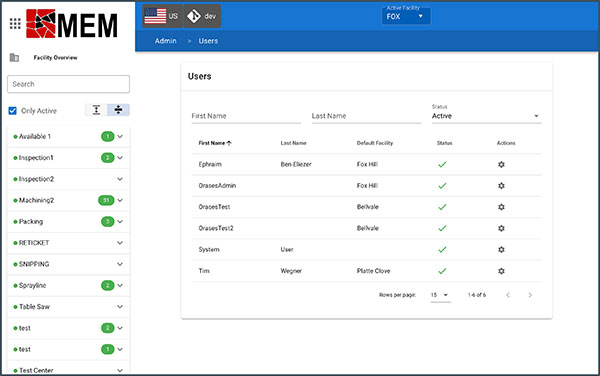Expand the Machining2 section
Screen dimensions: 600x376
coord(120,200)
